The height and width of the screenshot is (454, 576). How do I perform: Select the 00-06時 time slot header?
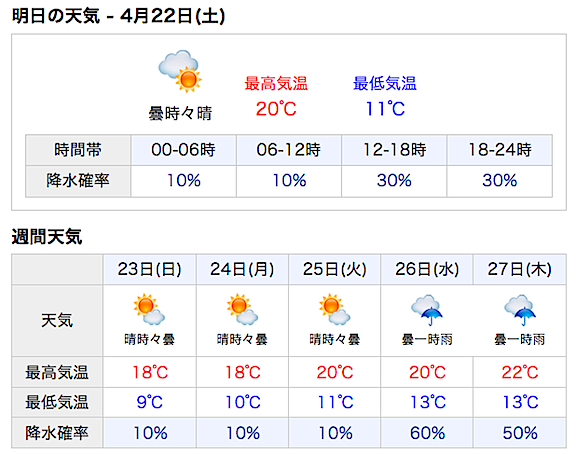click(183, 150)
